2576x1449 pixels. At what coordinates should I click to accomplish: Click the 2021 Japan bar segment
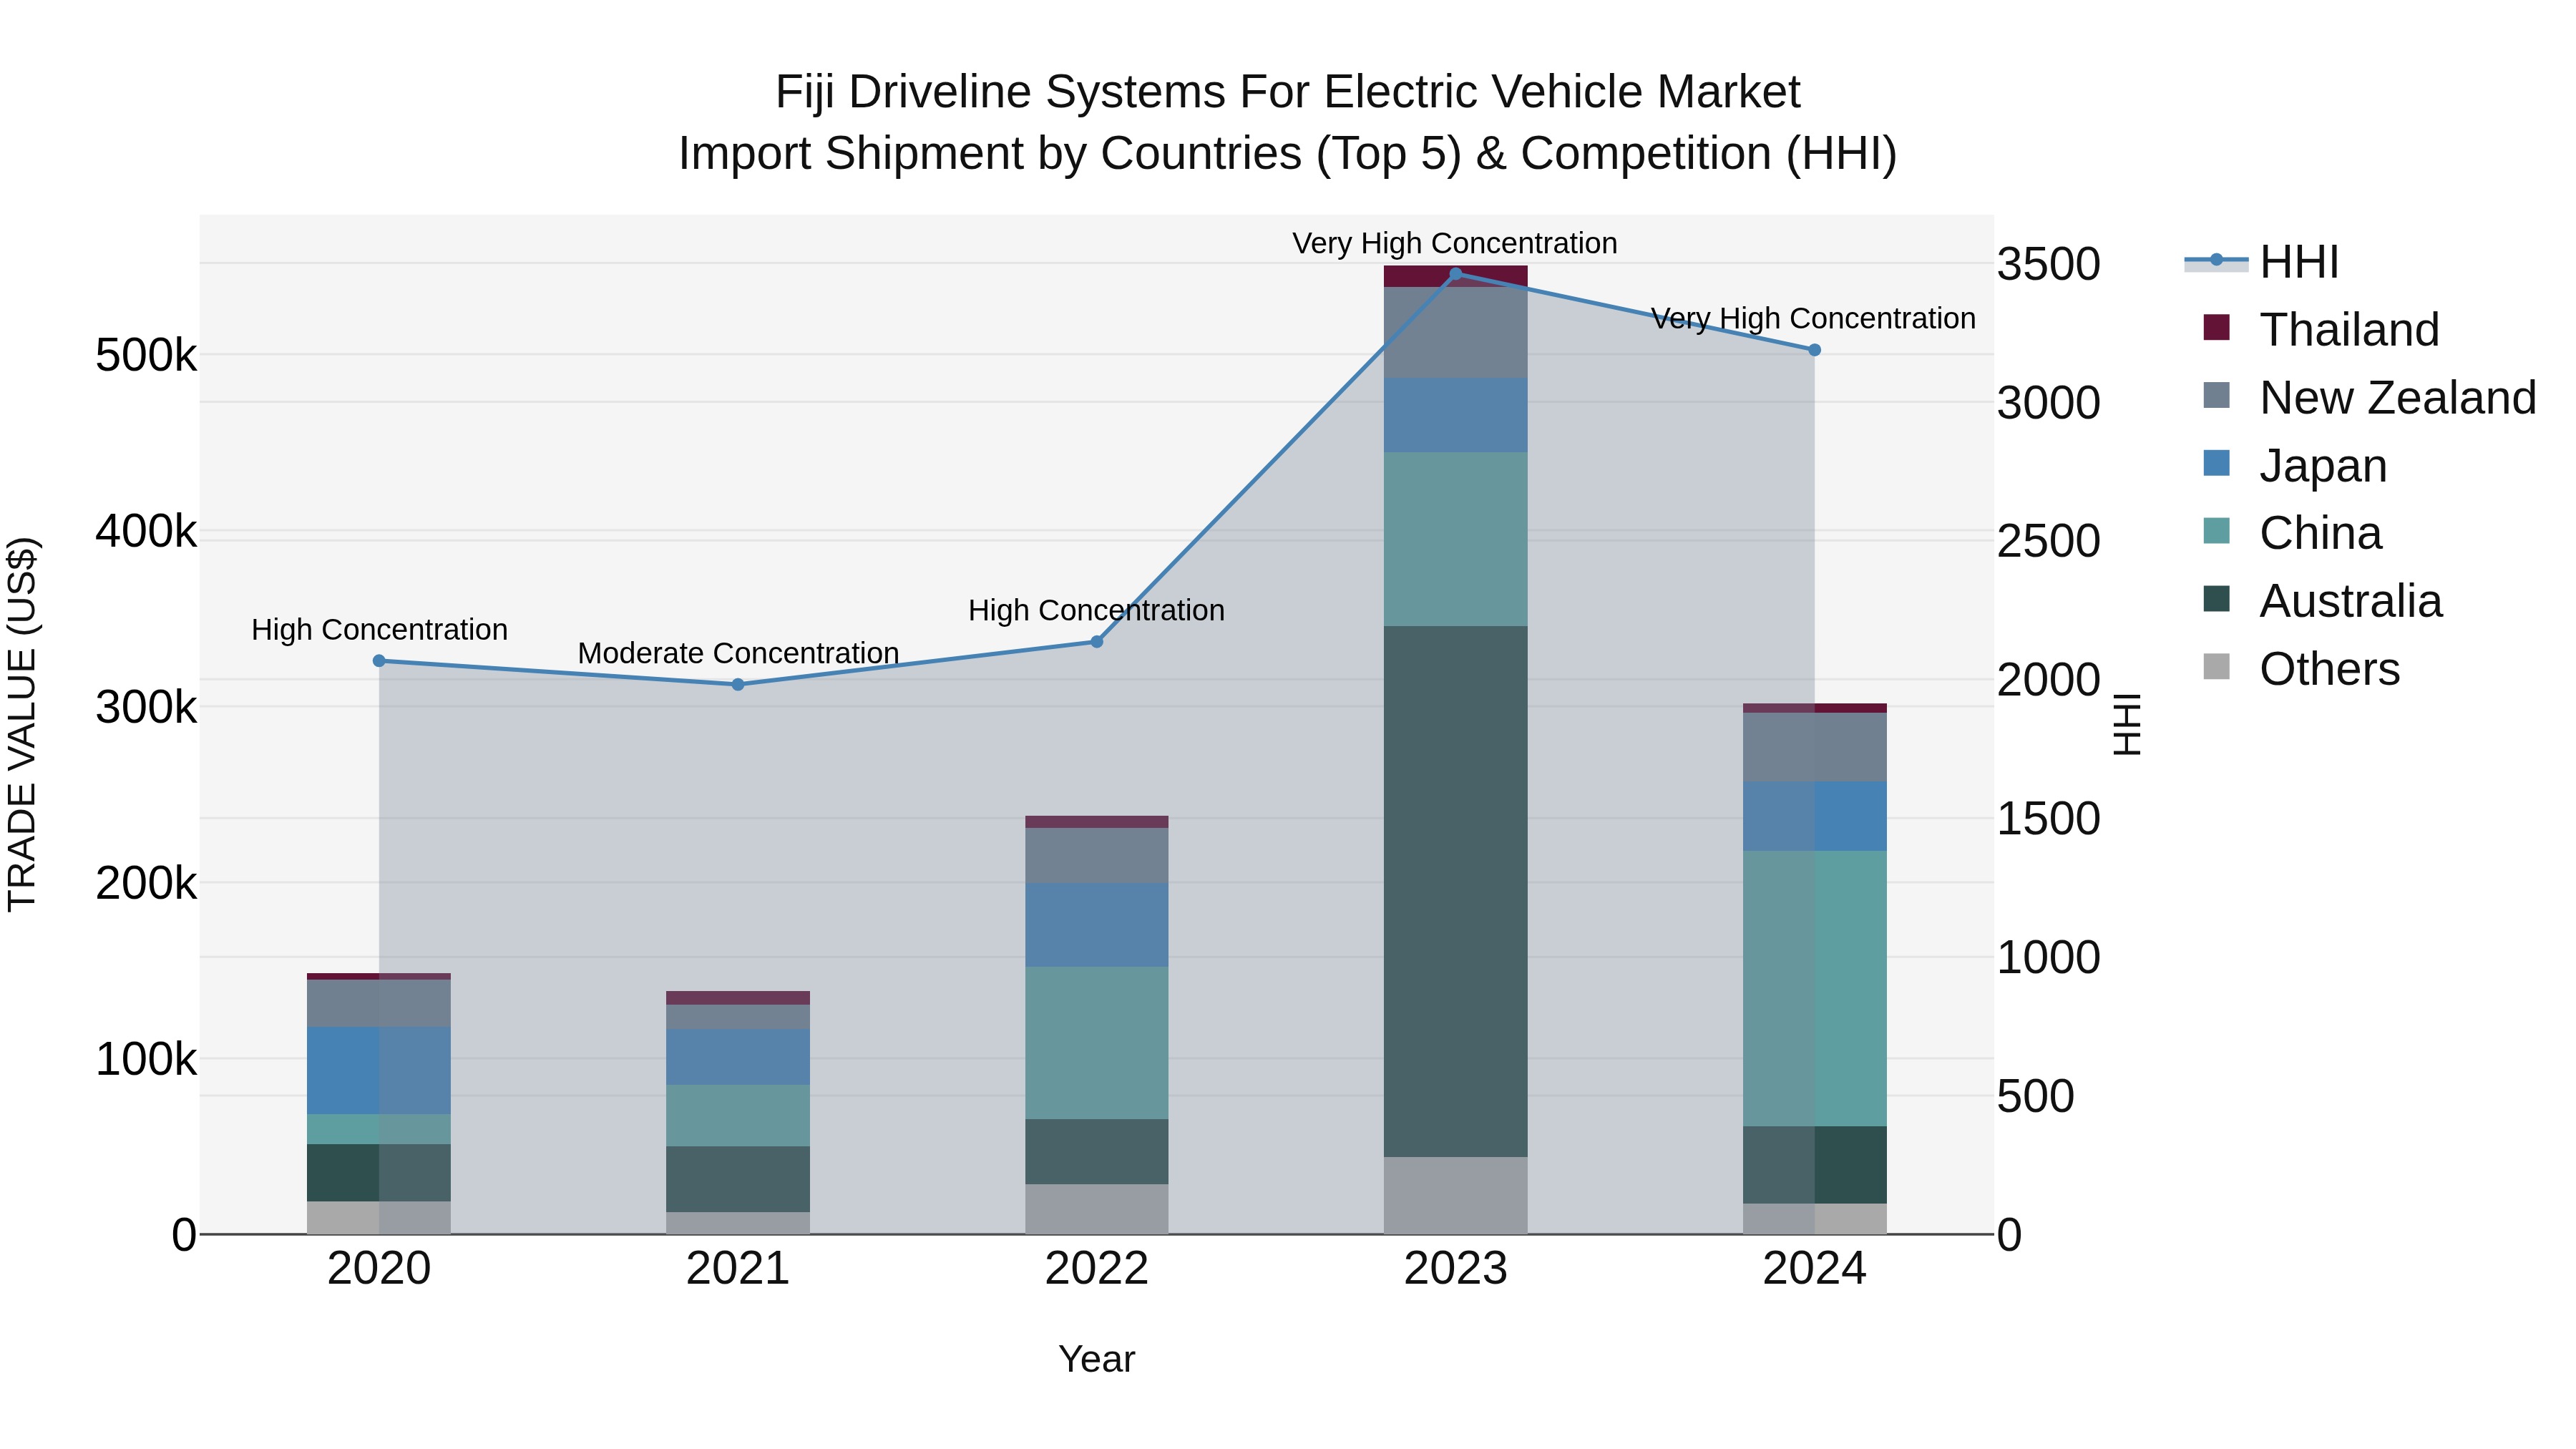(738, 1058)
